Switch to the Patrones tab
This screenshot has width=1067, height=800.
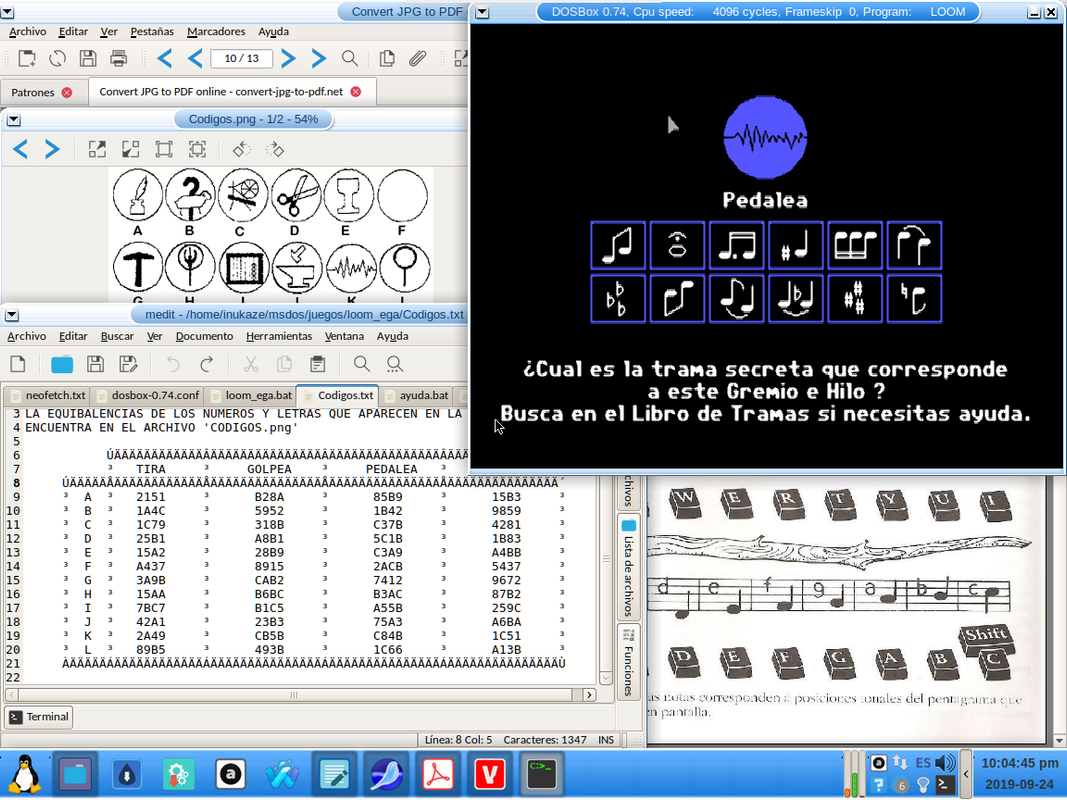[33, 93]
